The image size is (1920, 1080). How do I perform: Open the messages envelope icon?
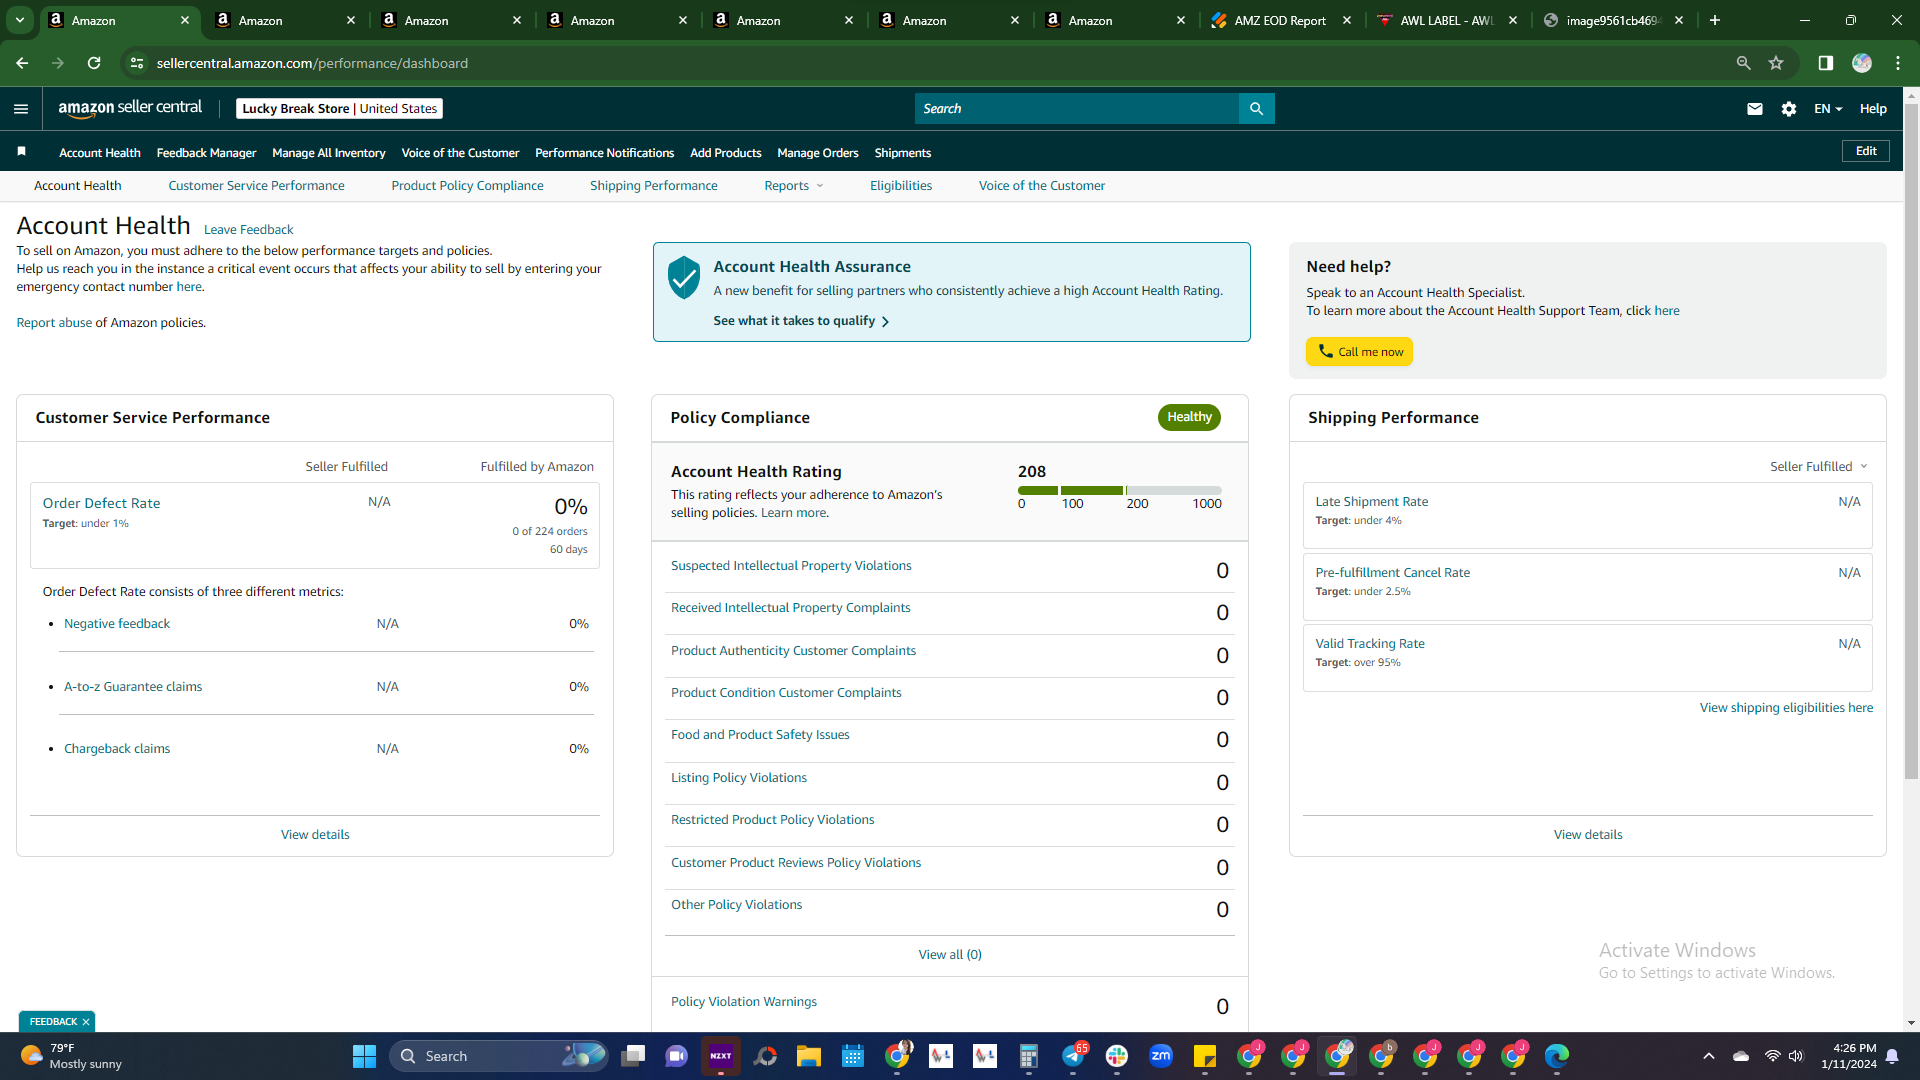pyautogui.click(x=1754, y=109)
